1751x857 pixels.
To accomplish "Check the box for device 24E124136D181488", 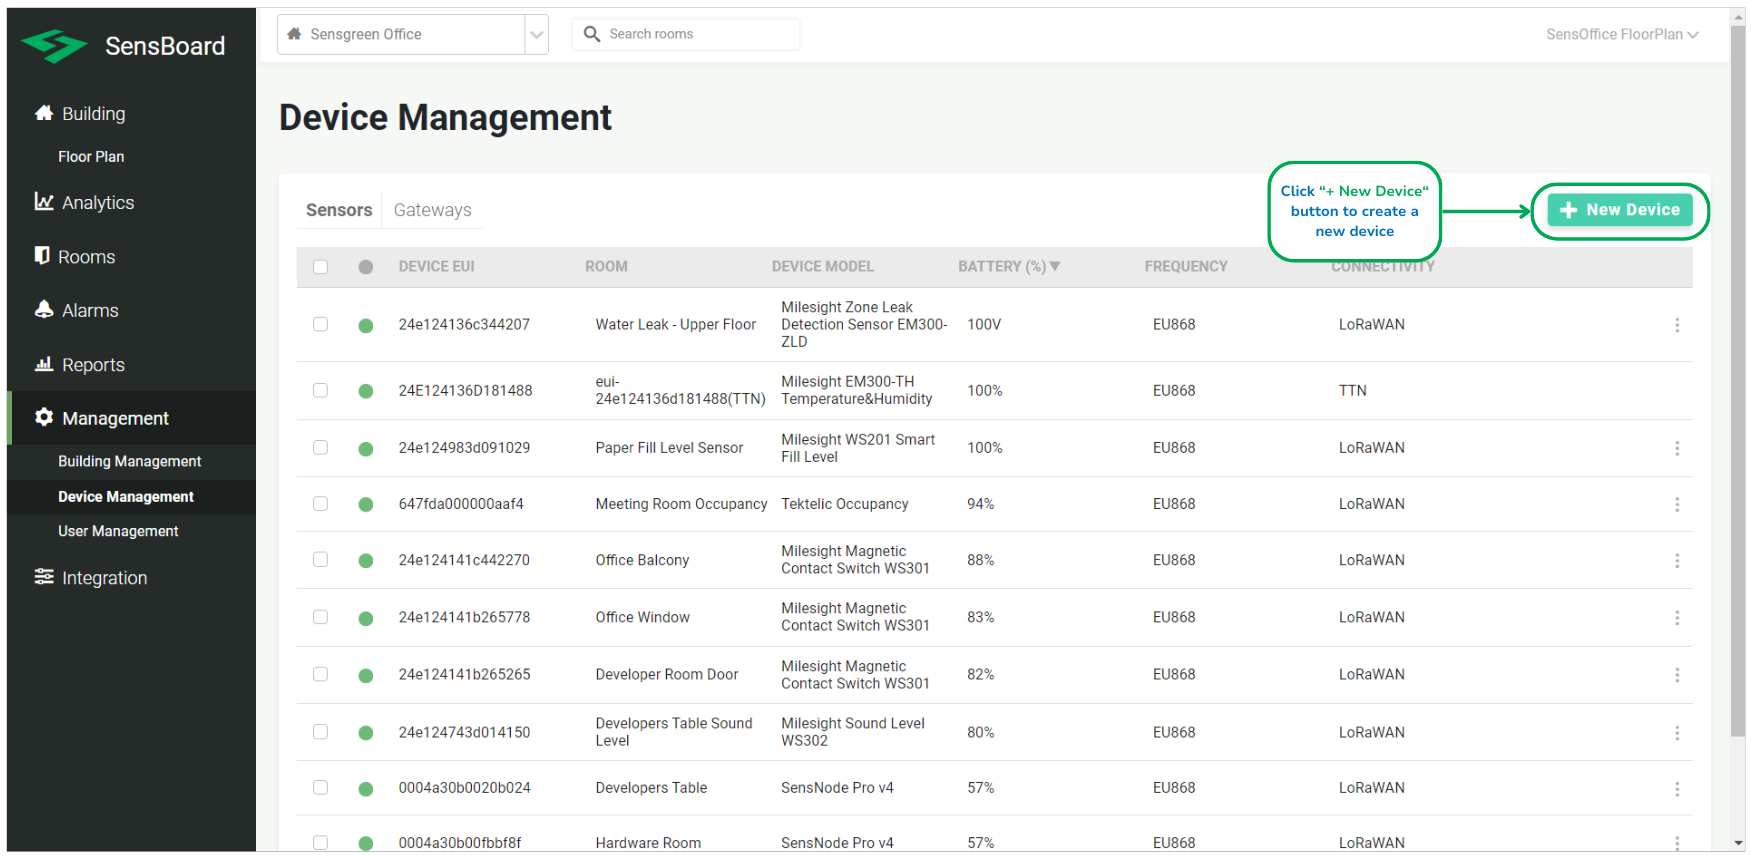I will point(320,390).
